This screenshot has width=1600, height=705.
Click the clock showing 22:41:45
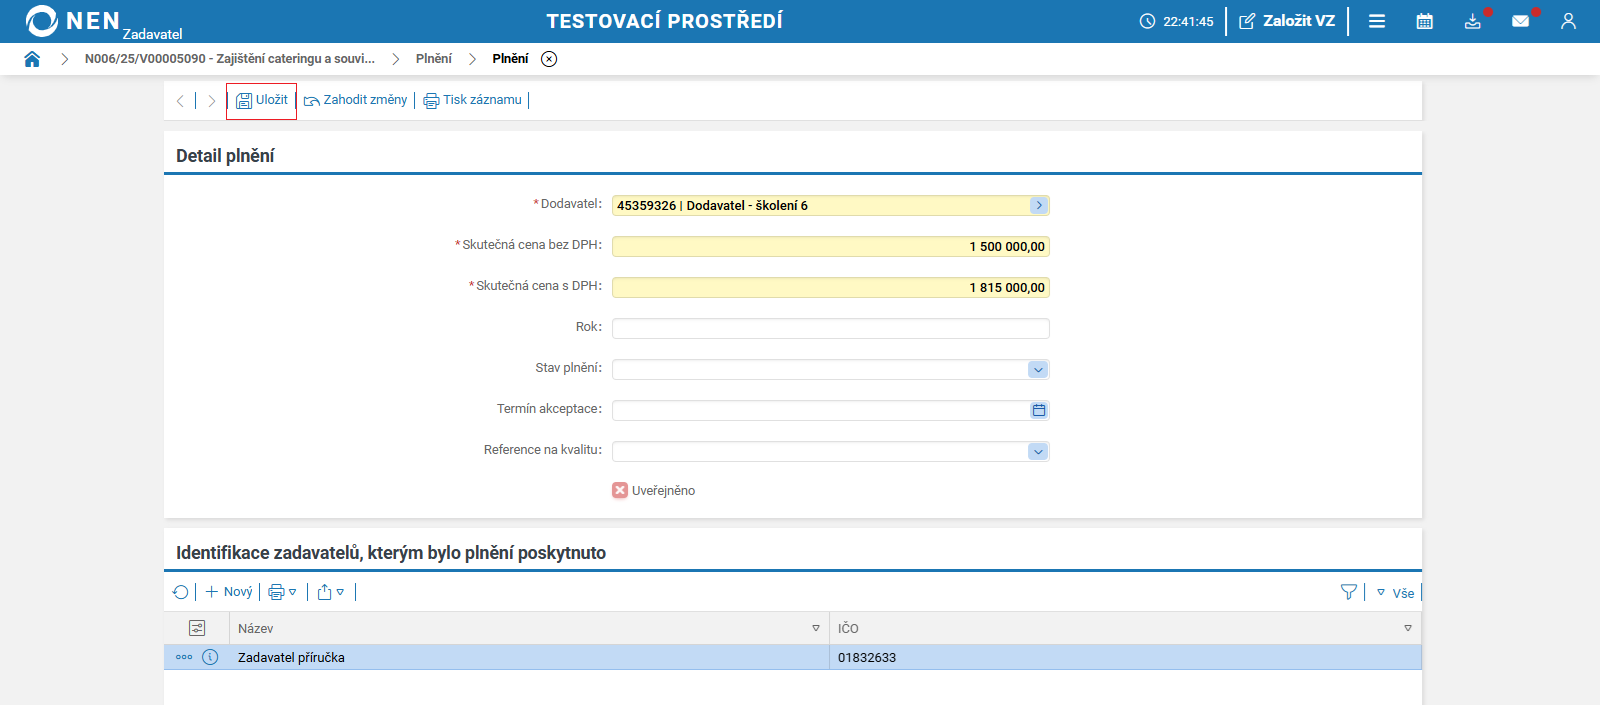pos(1177,21)
